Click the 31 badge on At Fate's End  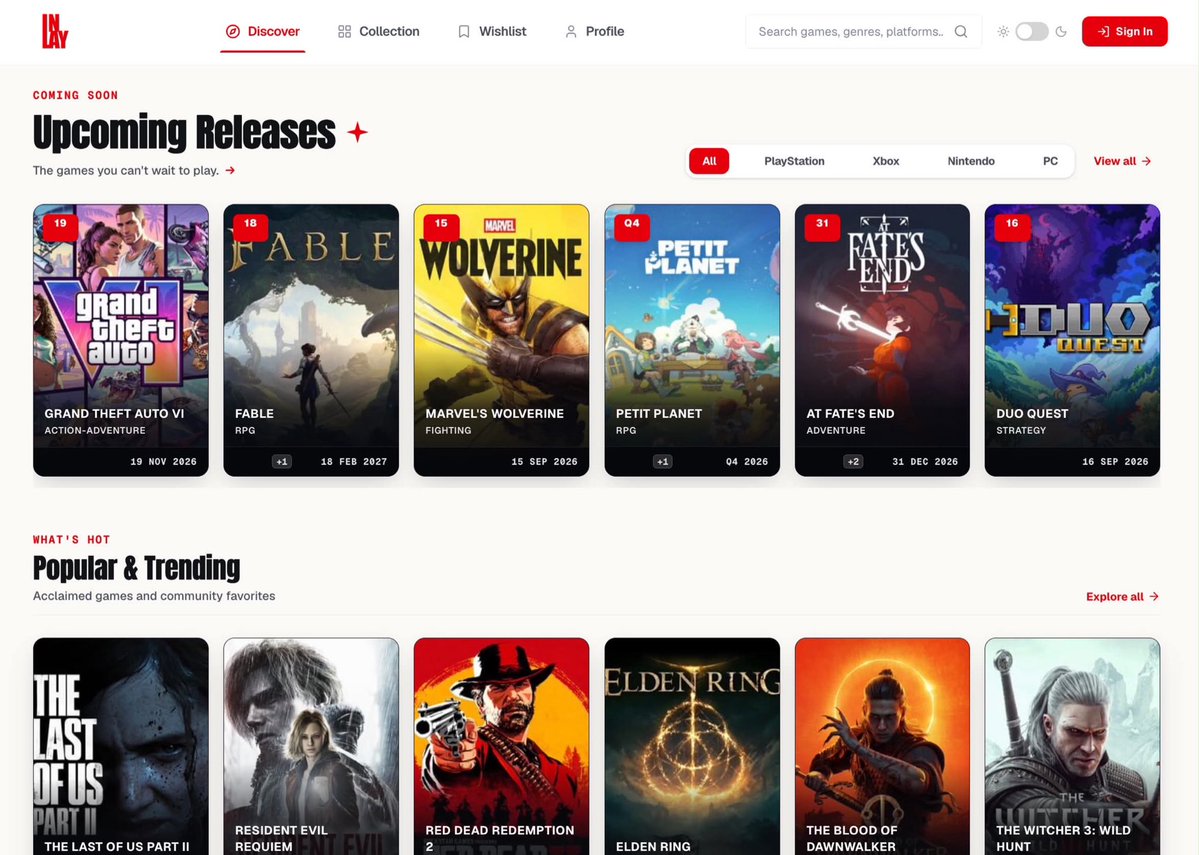[x=822, y=226]
